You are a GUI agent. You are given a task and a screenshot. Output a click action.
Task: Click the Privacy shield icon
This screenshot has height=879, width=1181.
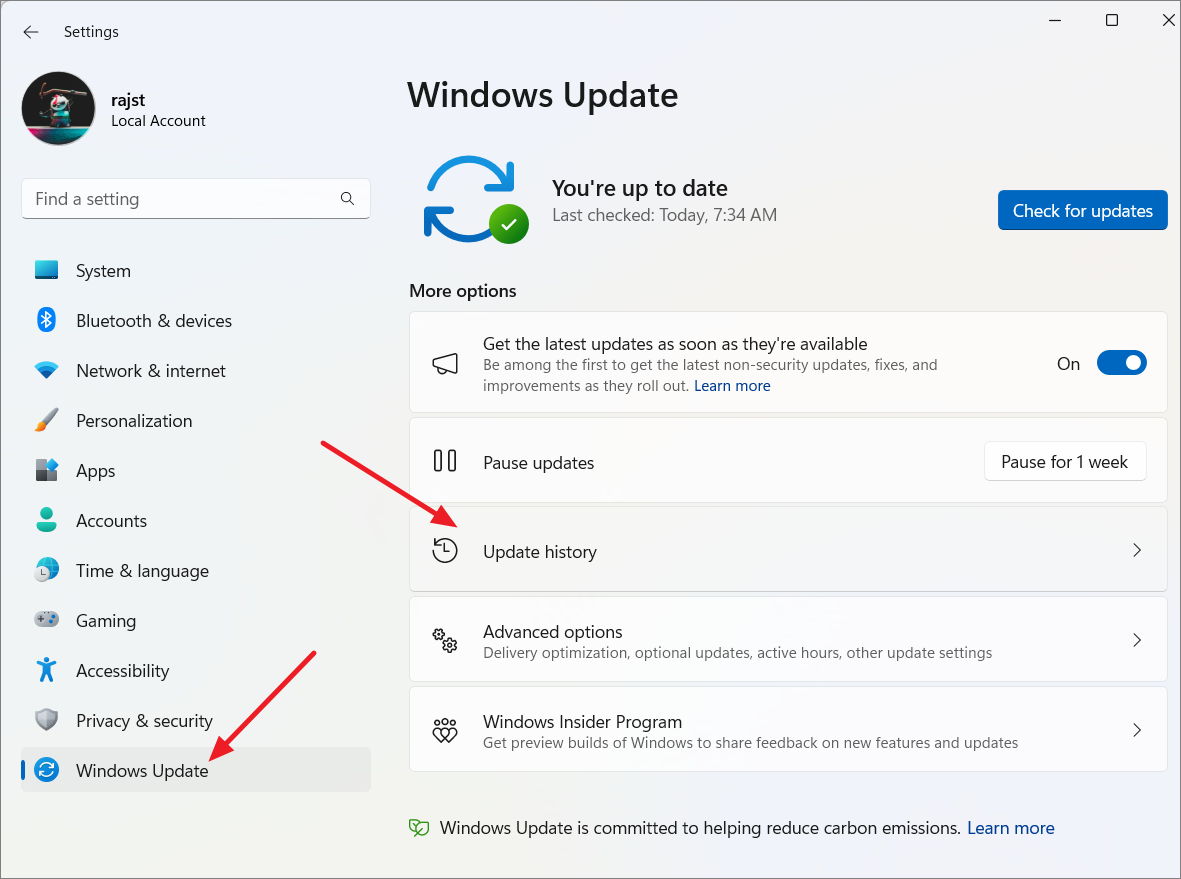pyautogui.click(x=47, y=719)
